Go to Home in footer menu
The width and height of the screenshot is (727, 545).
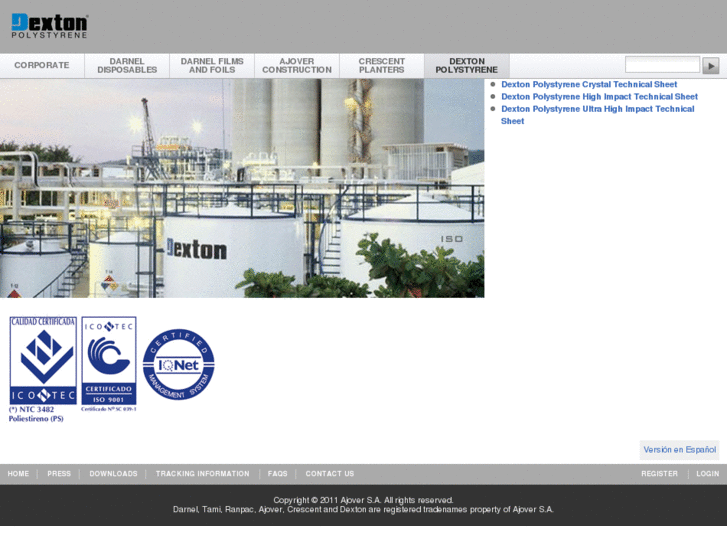[x=18, y=474]
